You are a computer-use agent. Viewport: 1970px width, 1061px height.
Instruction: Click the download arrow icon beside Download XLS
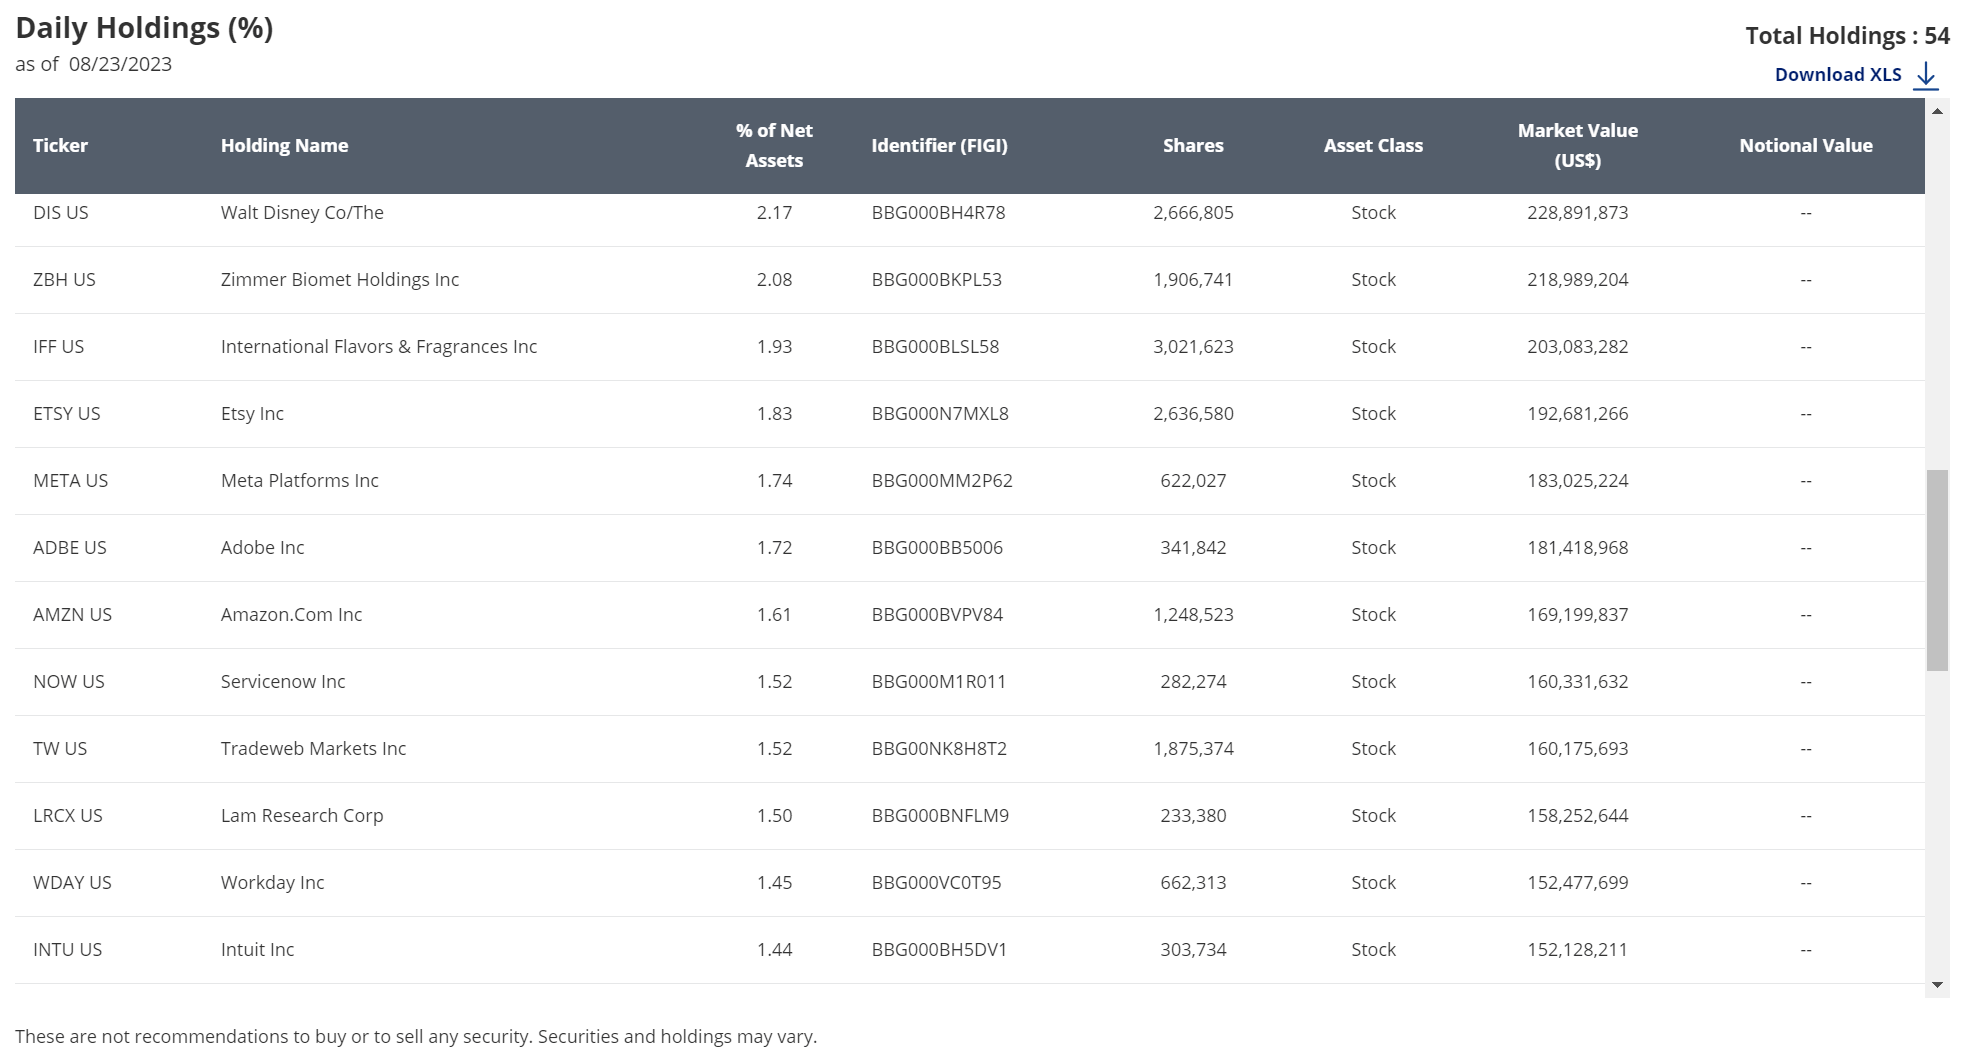tap(1926, 76)
